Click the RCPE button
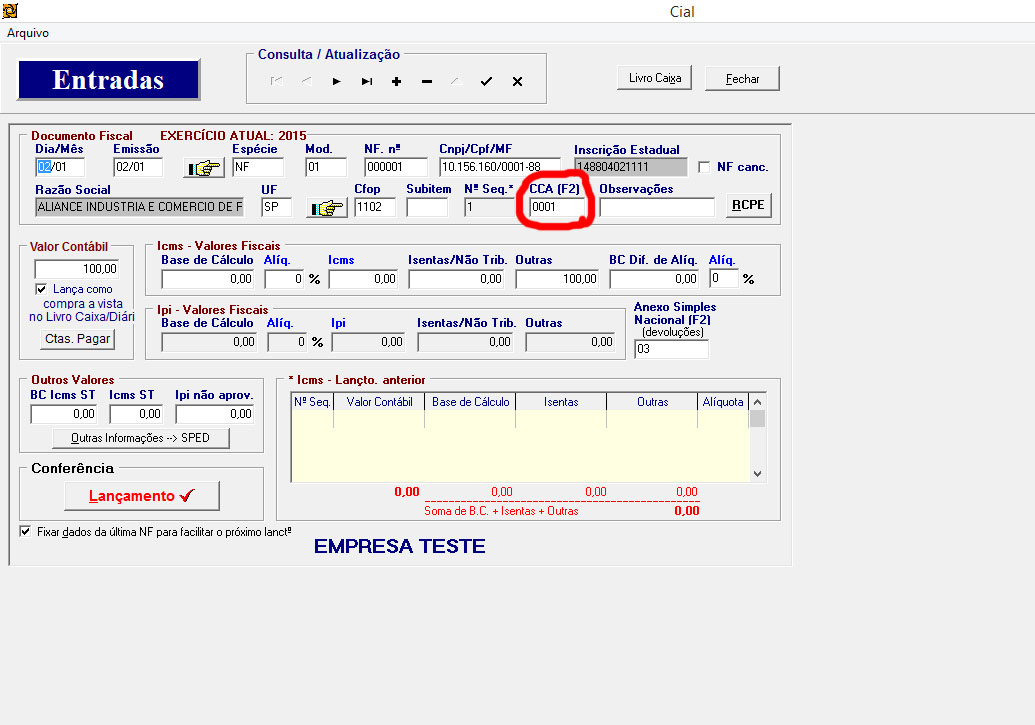Viewport: 1035px width, 725px height. (x=748, y=205)
